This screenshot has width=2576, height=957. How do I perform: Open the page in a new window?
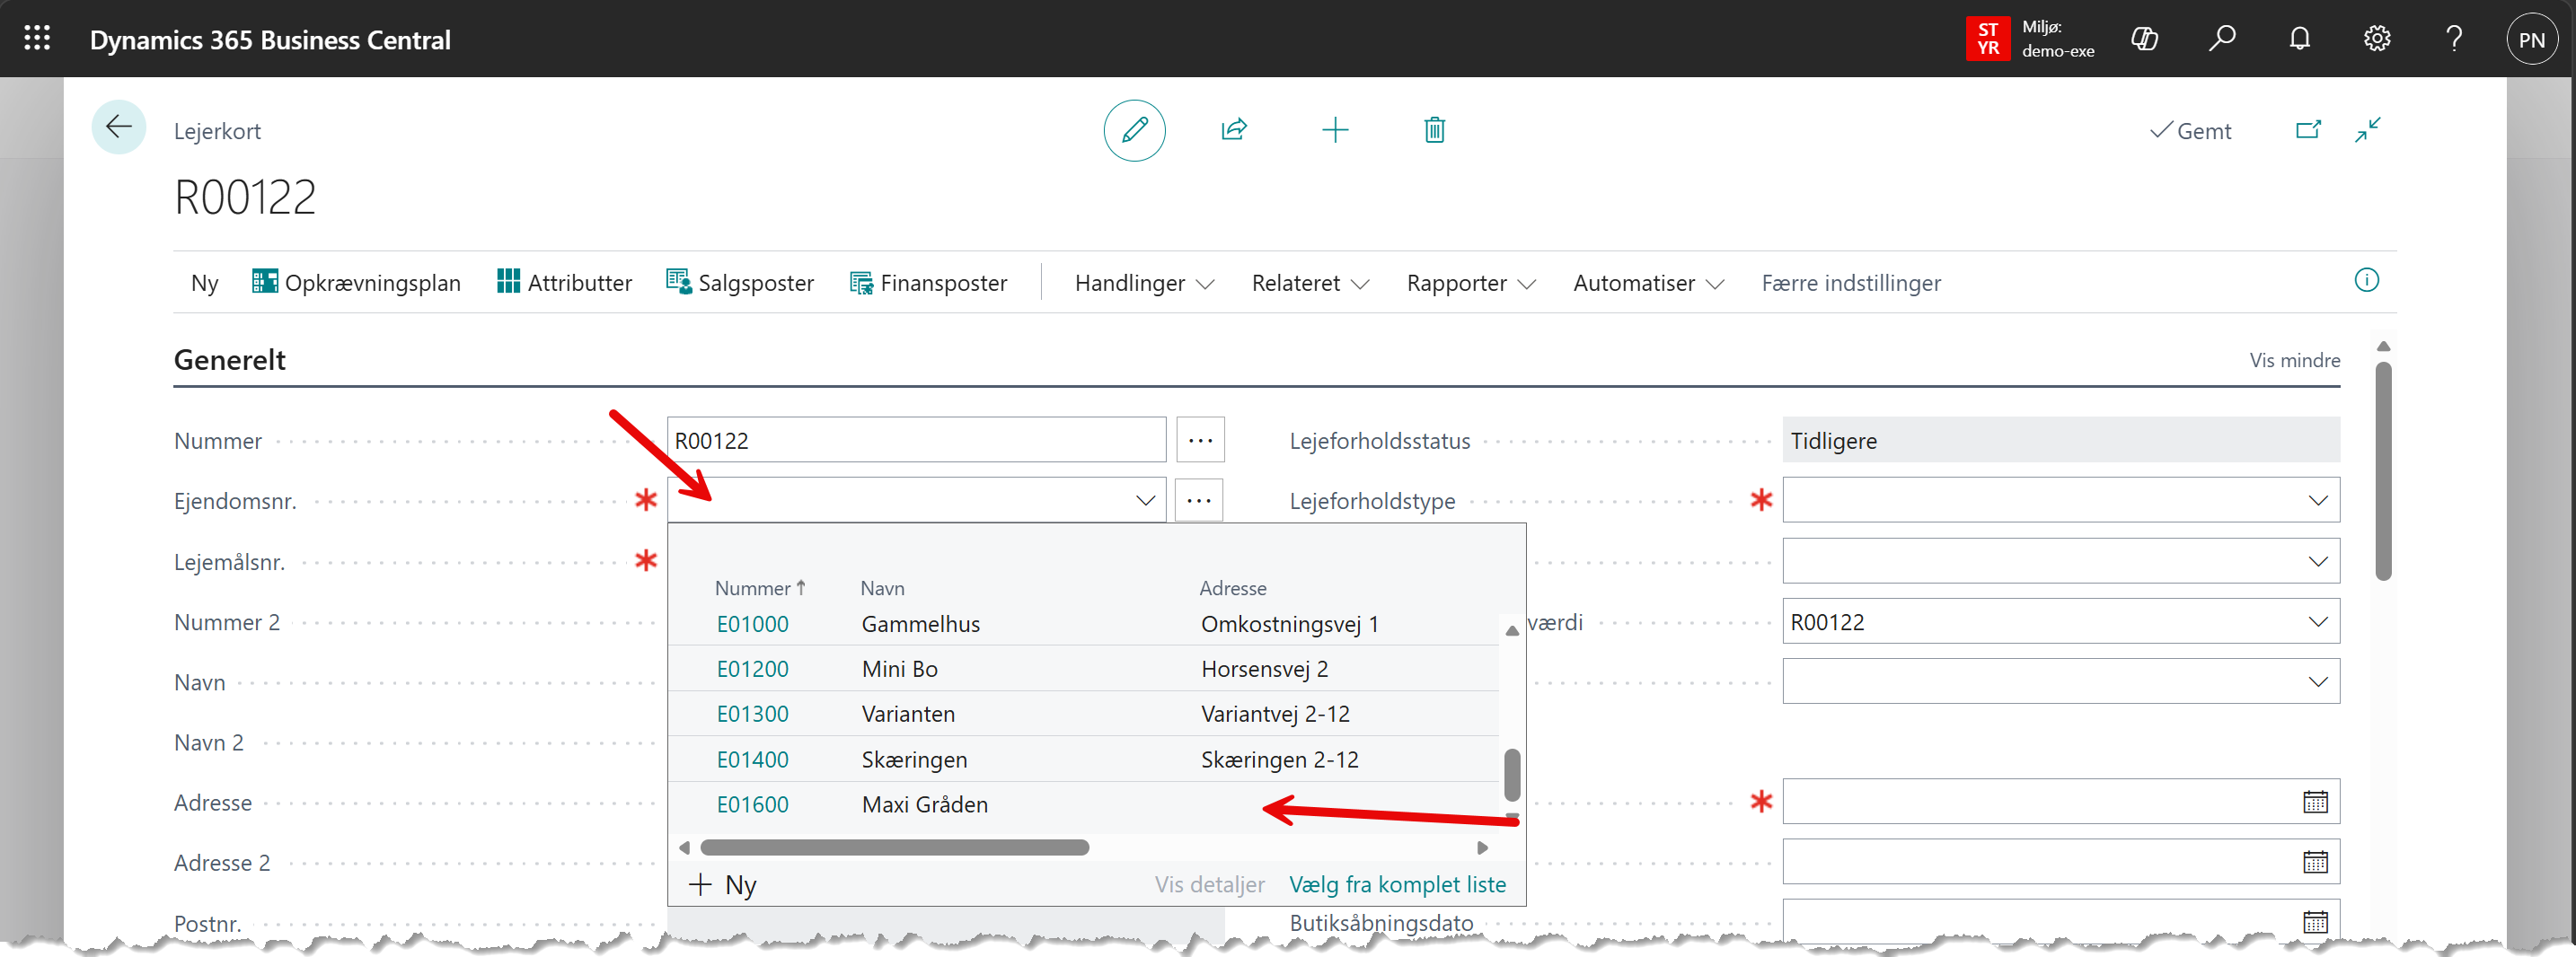pos(2307,130)
